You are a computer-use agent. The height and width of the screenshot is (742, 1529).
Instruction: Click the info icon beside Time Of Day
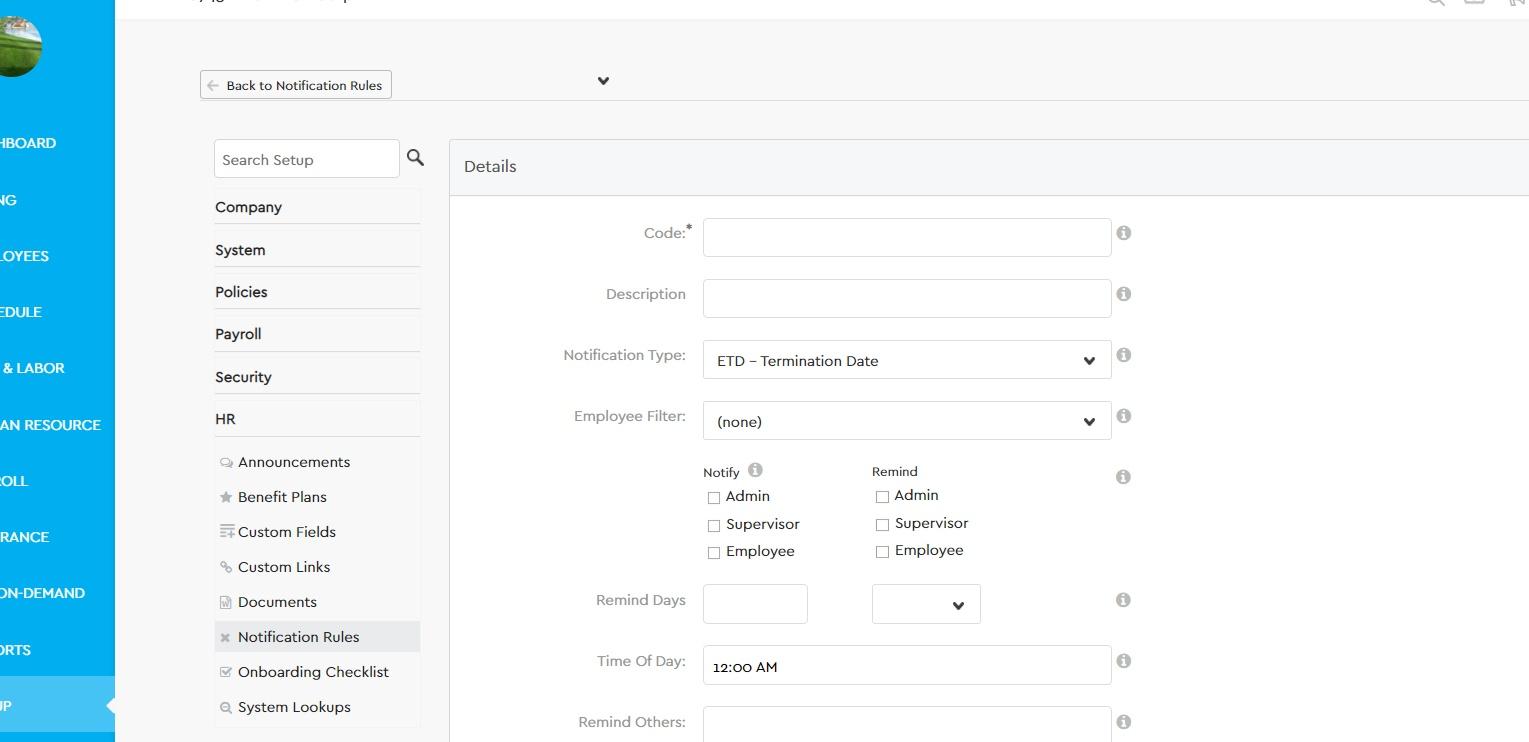(x=1123, y=661)
